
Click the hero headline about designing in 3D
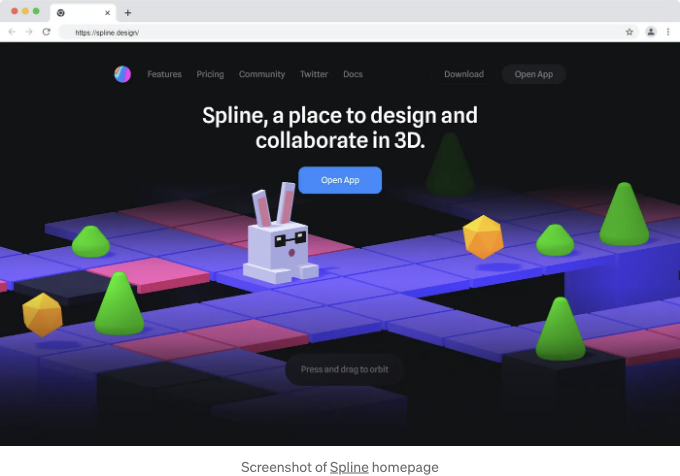pyautogui.click(x=340, y=127)
